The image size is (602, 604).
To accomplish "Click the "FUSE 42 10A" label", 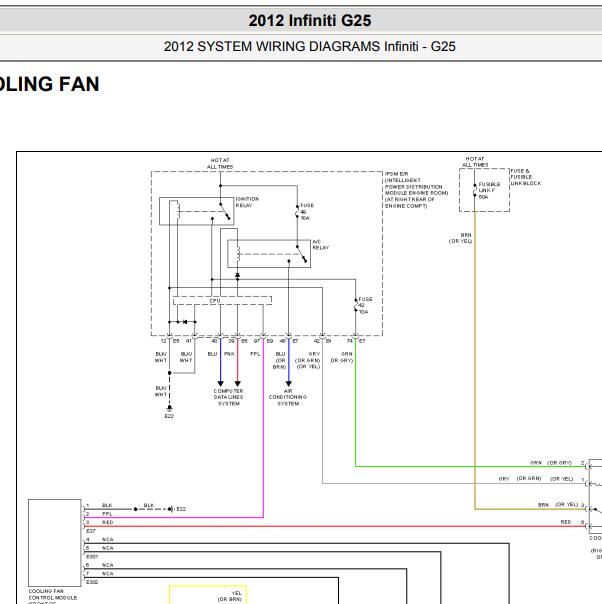I will [365, 305].
